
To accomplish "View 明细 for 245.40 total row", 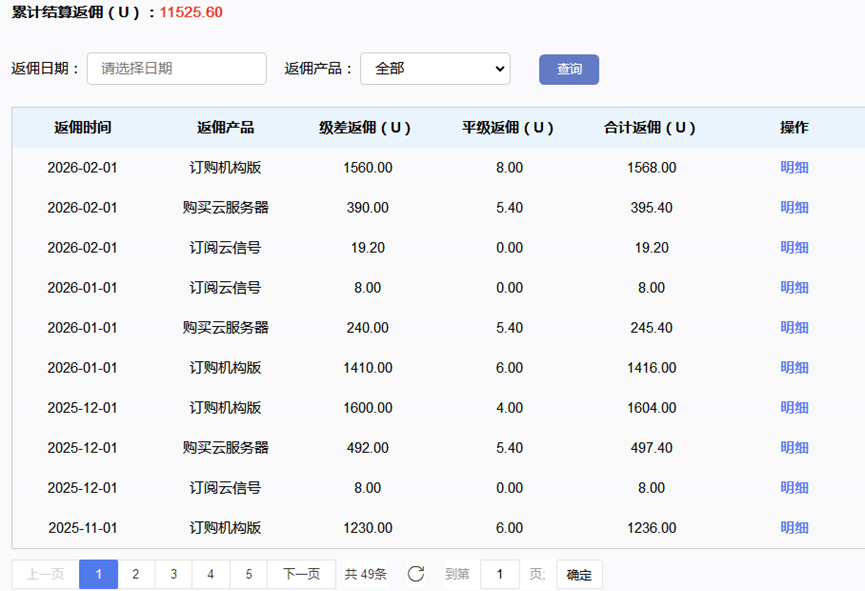I will 794,328.
